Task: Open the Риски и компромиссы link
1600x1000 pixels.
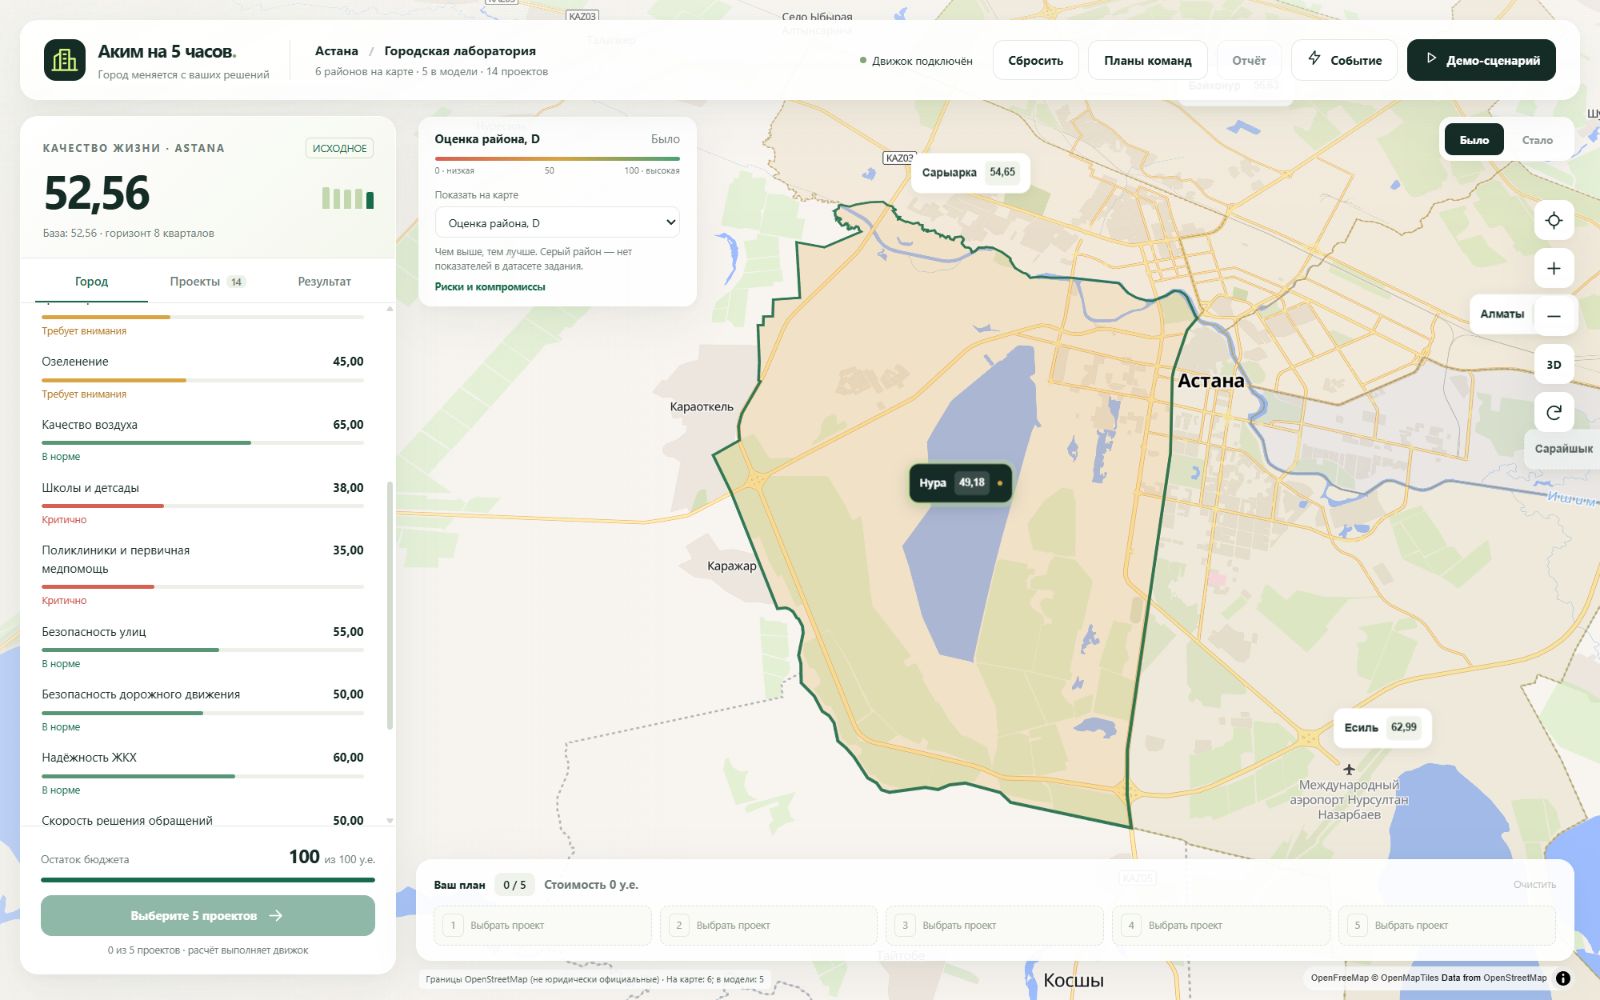Action: pyautogui.click(x=490, y=287)
